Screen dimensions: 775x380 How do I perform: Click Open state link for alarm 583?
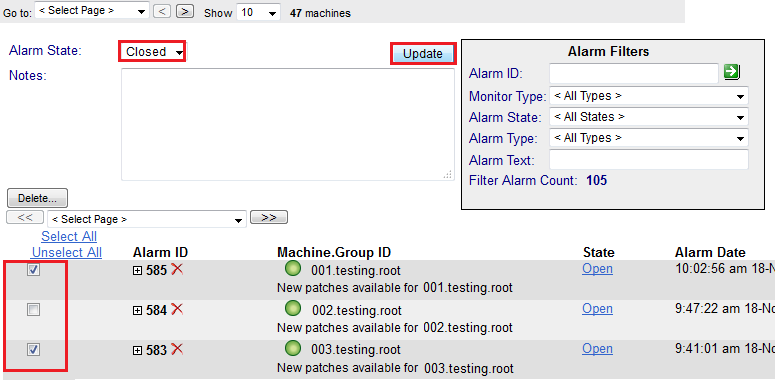pyautogui.click(x=597, y=349)
